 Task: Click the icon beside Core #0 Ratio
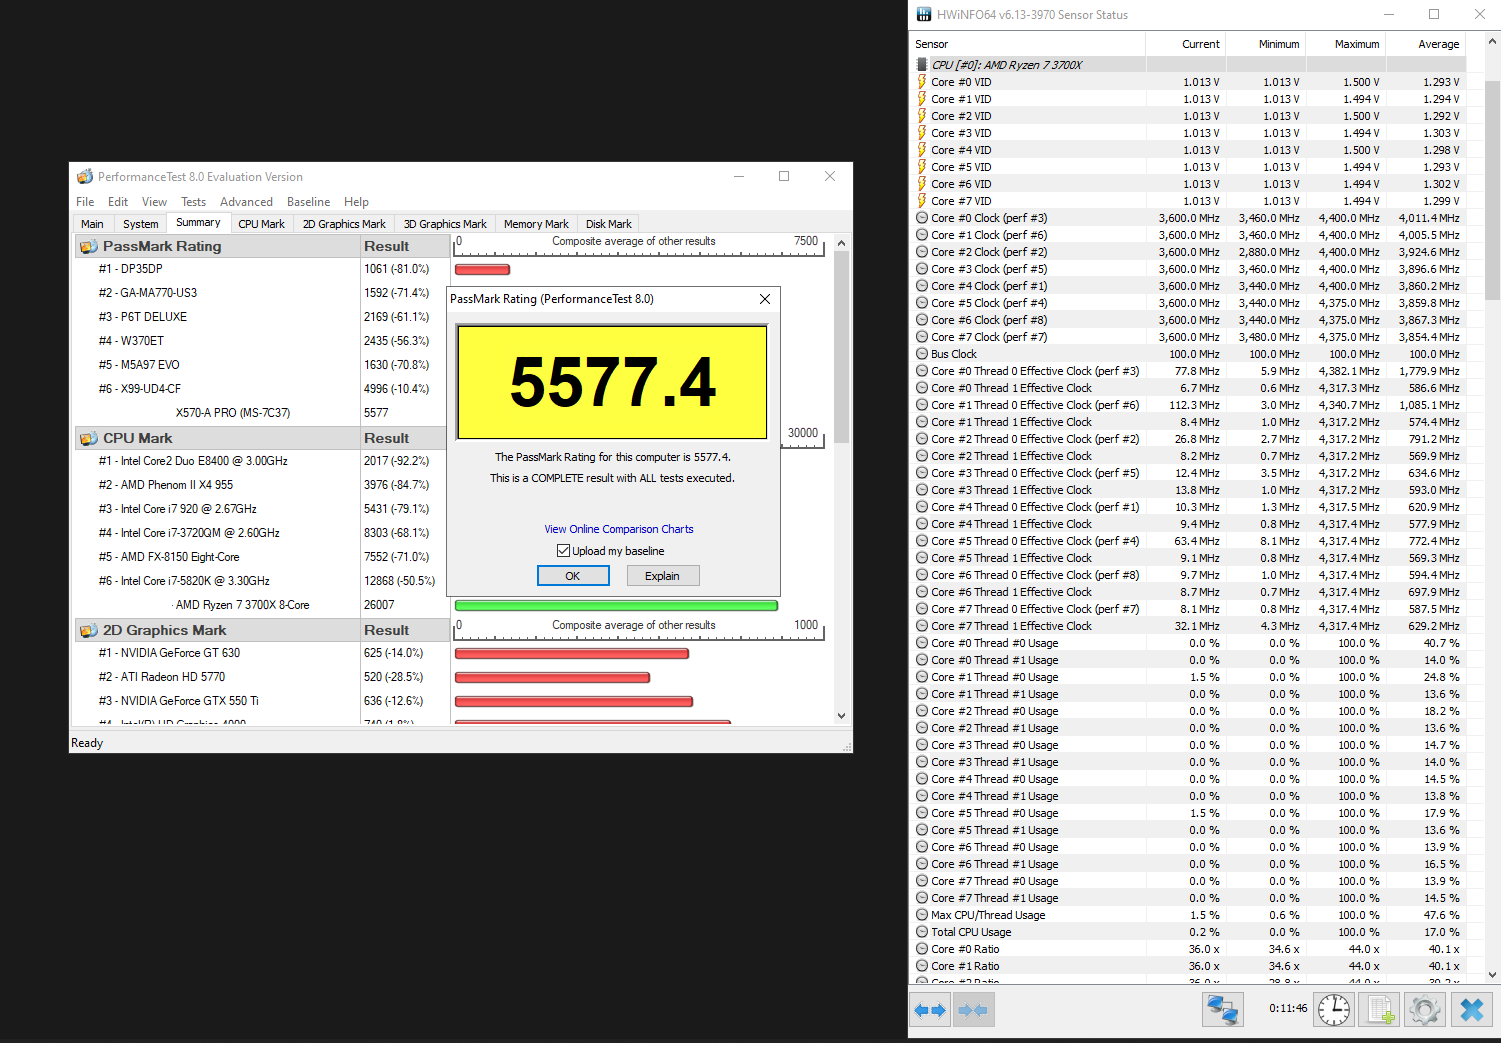point(922,949)
